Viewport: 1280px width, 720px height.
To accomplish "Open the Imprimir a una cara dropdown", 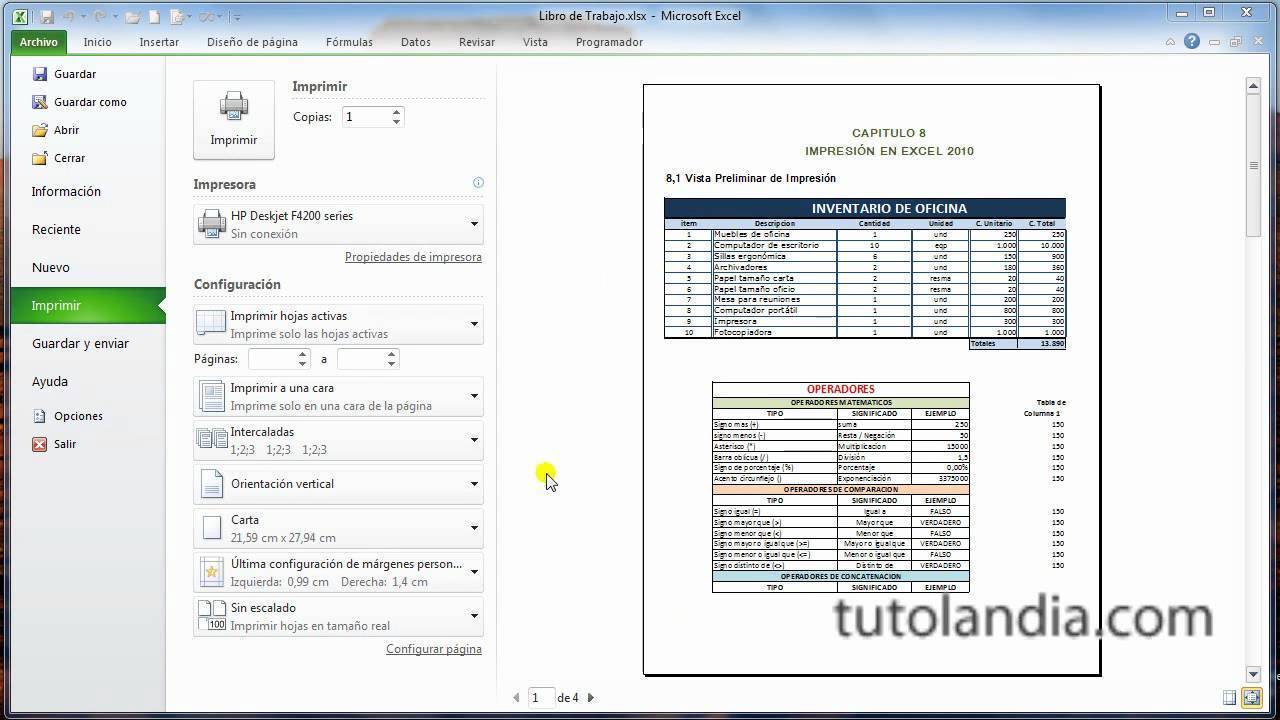I will click(338, 396).
